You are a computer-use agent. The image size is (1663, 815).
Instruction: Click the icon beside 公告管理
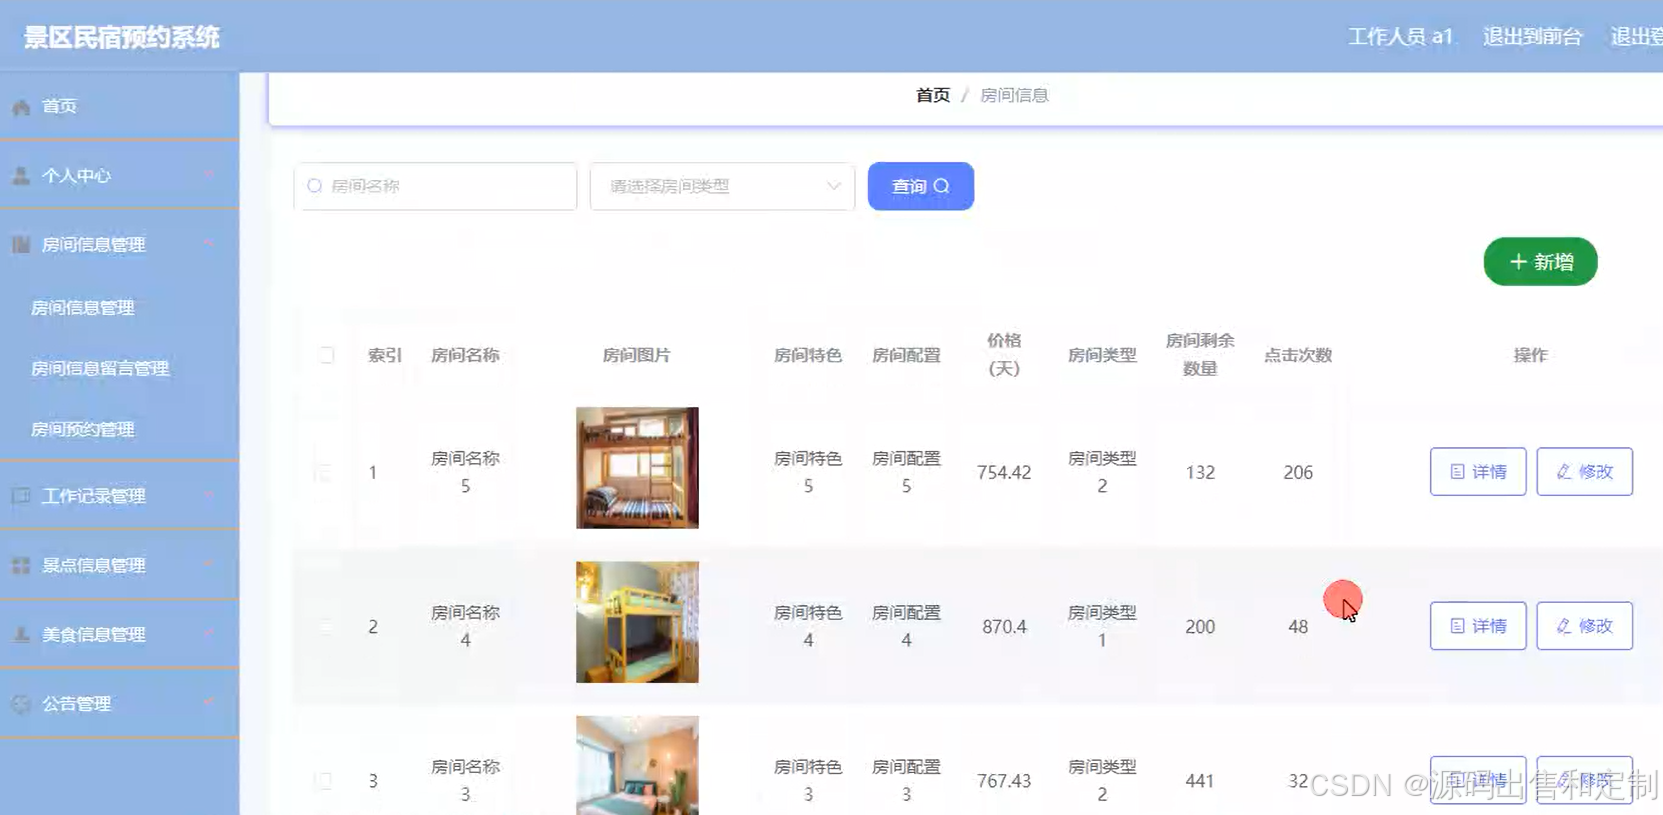pyautogui.click(x=21, y=703)
